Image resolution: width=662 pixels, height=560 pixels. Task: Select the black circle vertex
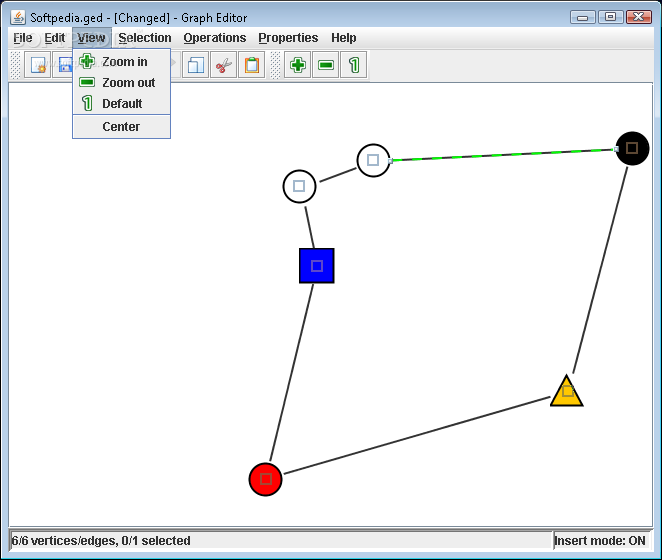pyautogui.click(x=632, y=148)
